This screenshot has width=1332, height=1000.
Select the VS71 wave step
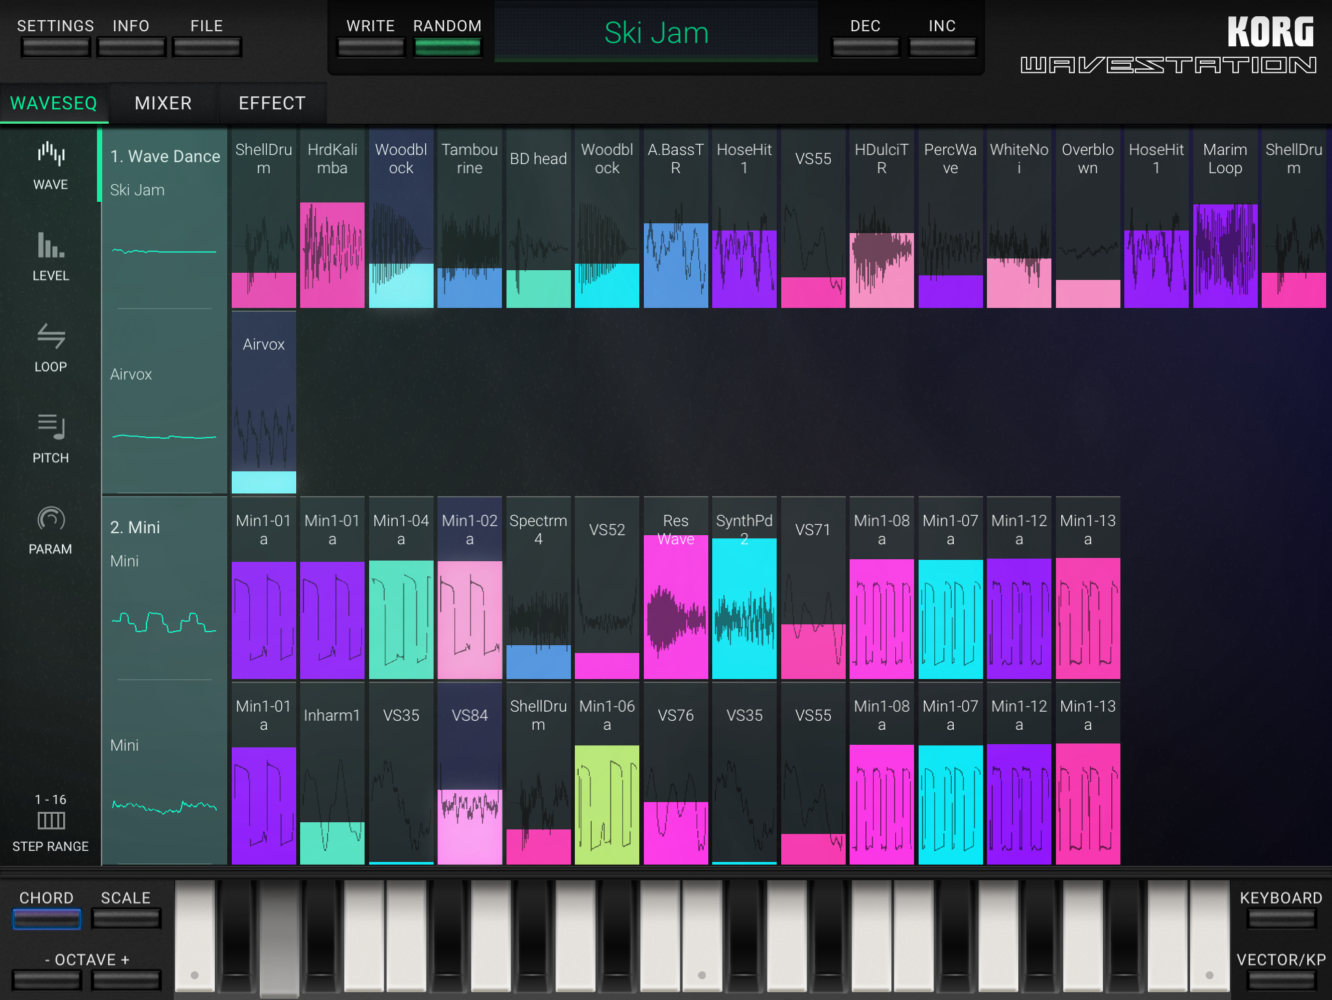point(813,588)
